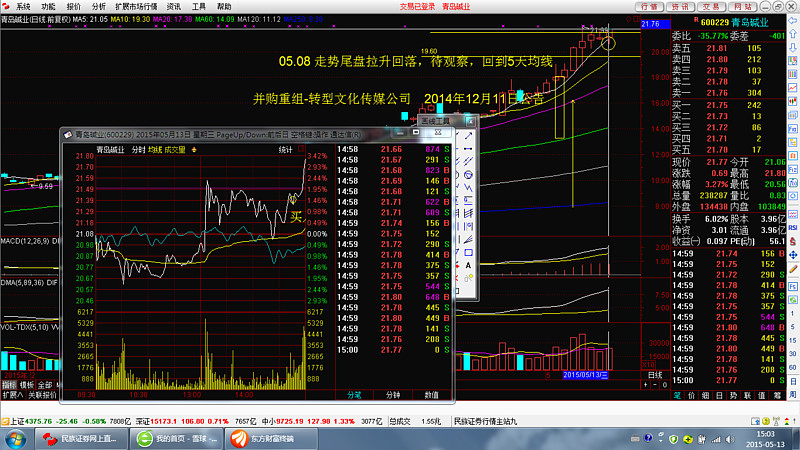Open the 扩展市场行情 menu
The image size is (800, 450).
click(x=136, y=6)
